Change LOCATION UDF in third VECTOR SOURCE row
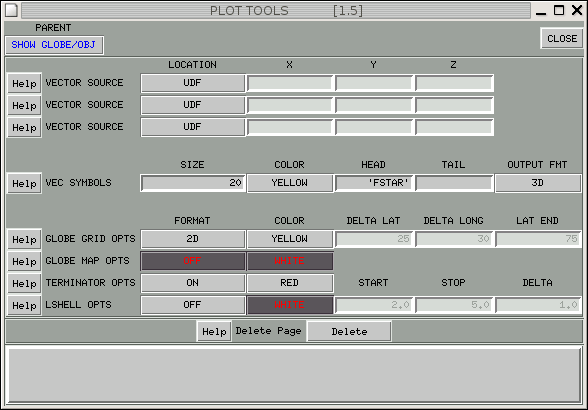The width and height of the screenshot is (588, 410). pyautogui.click(x=193, y=127)
